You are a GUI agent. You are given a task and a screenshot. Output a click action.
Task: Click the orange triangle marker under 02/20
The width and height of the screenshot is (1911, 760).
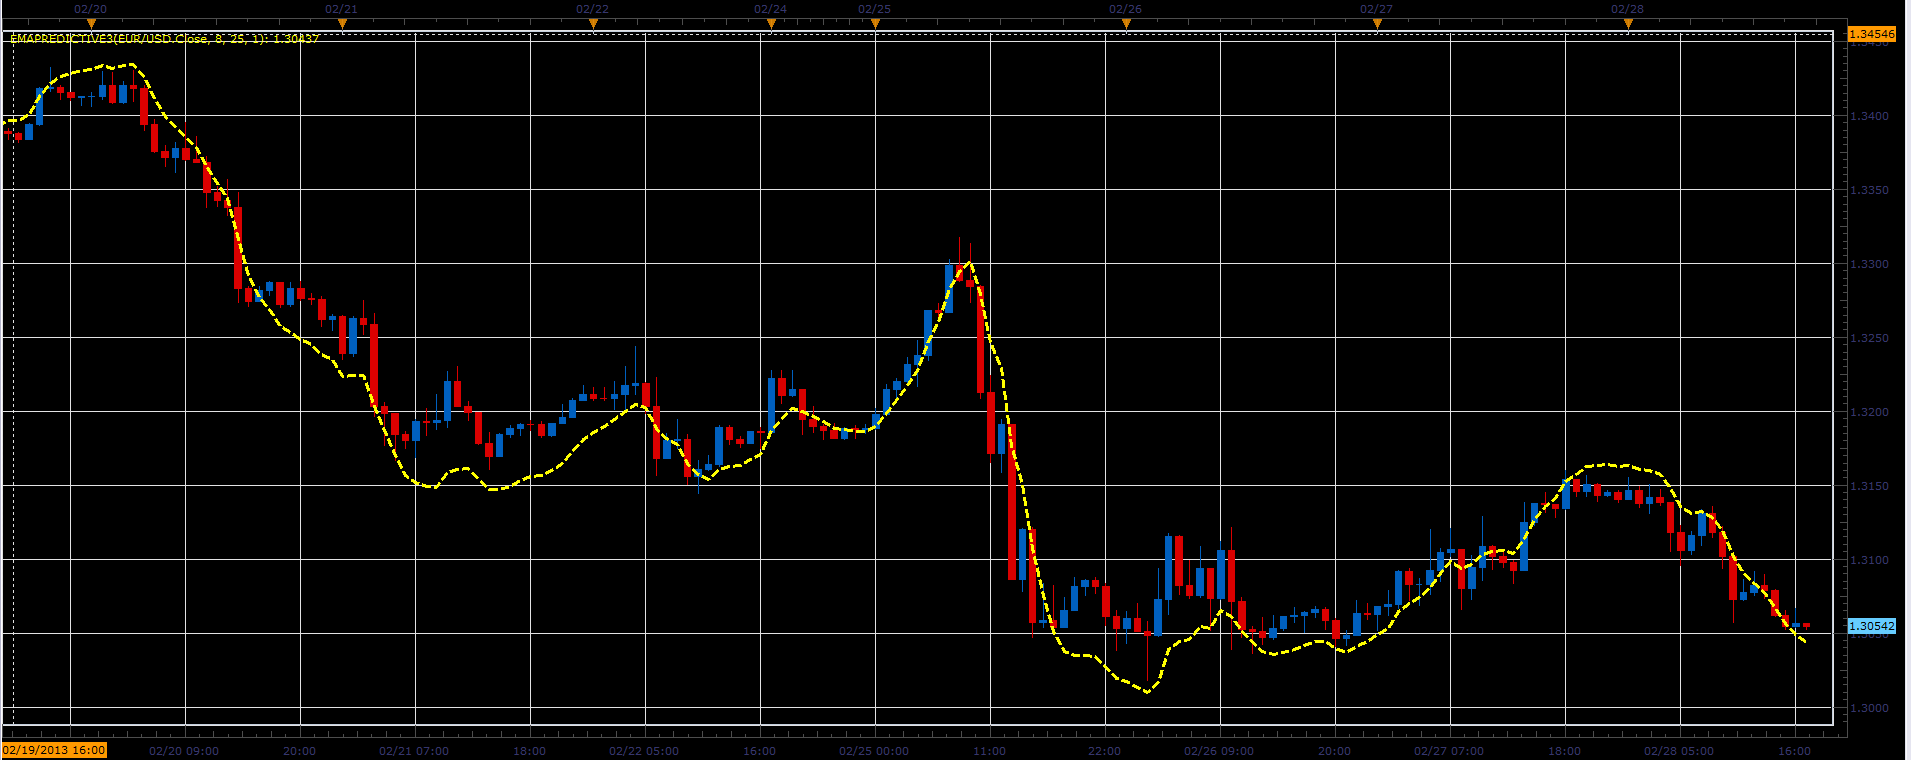tap(91, 22)
